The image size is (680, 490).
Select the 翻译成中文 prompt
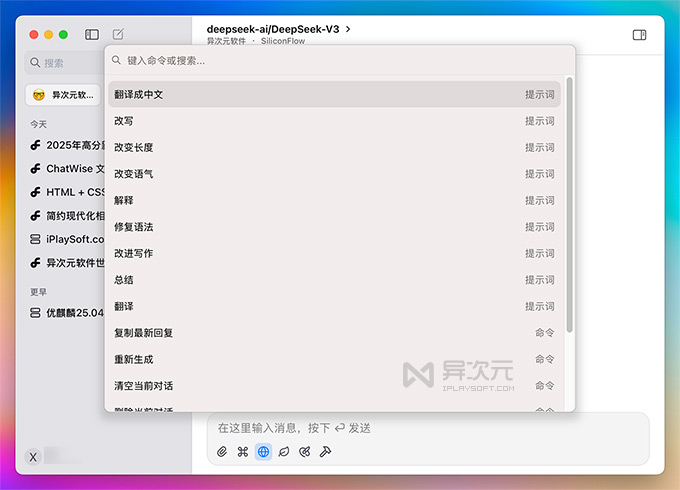tap(334, 95)
